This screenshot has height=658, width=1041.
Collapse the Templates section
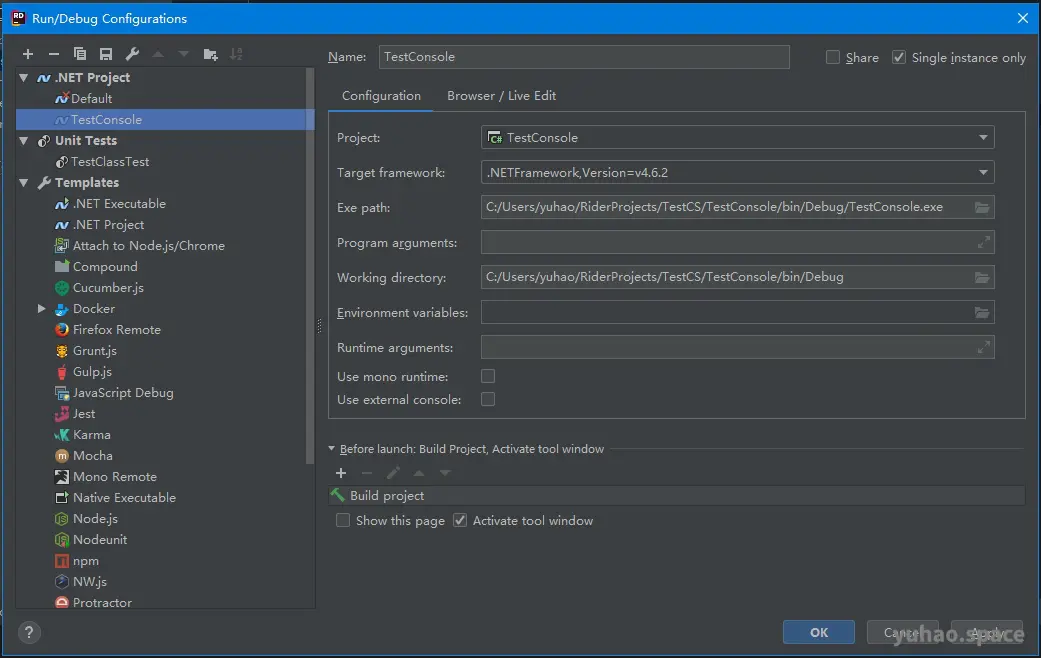click(23, 182)
